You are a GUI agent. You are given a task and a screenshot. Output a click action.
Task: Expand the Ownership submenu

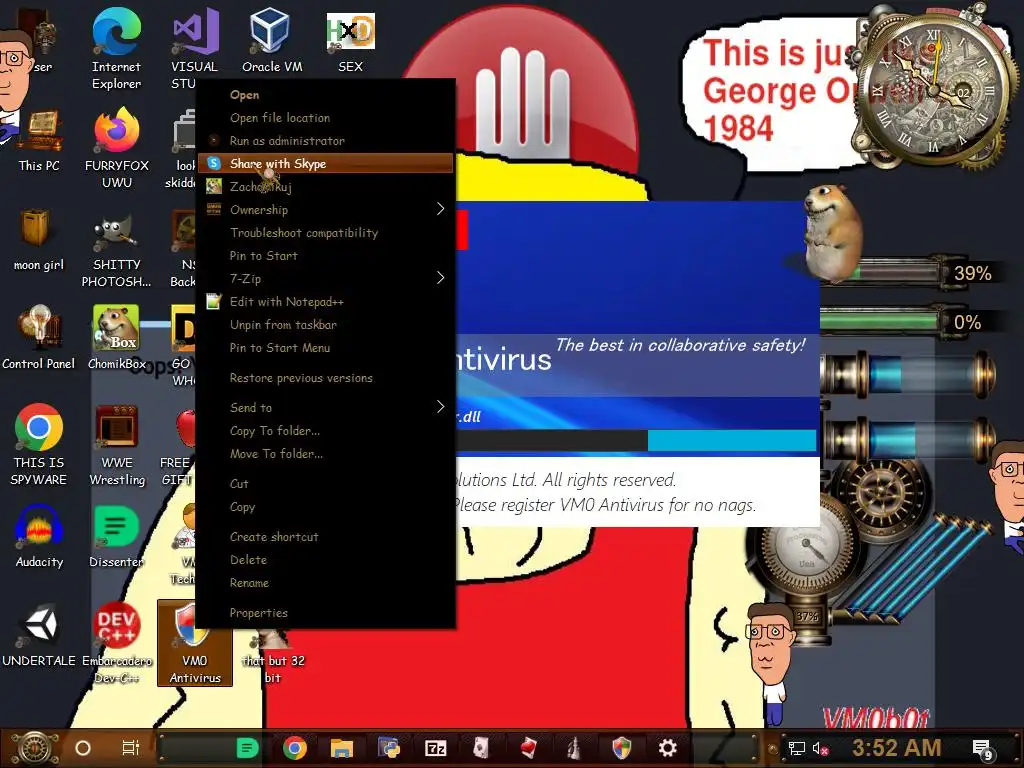pos(325,210)
